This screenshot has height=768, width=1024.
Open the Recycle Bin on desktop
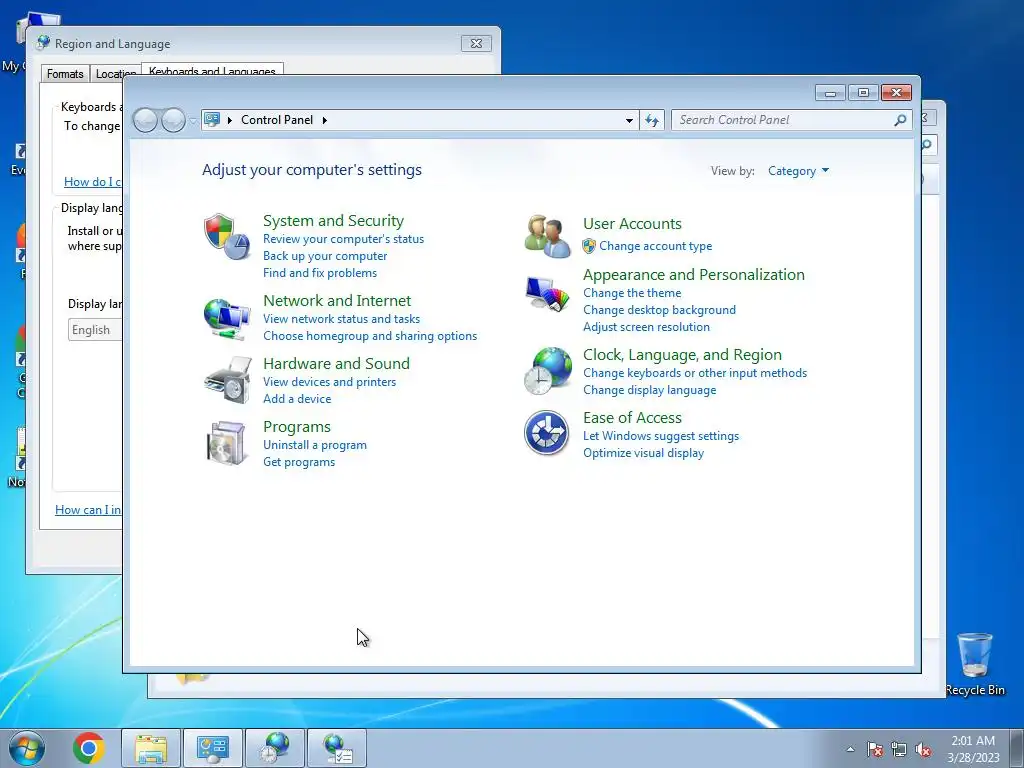974,664
